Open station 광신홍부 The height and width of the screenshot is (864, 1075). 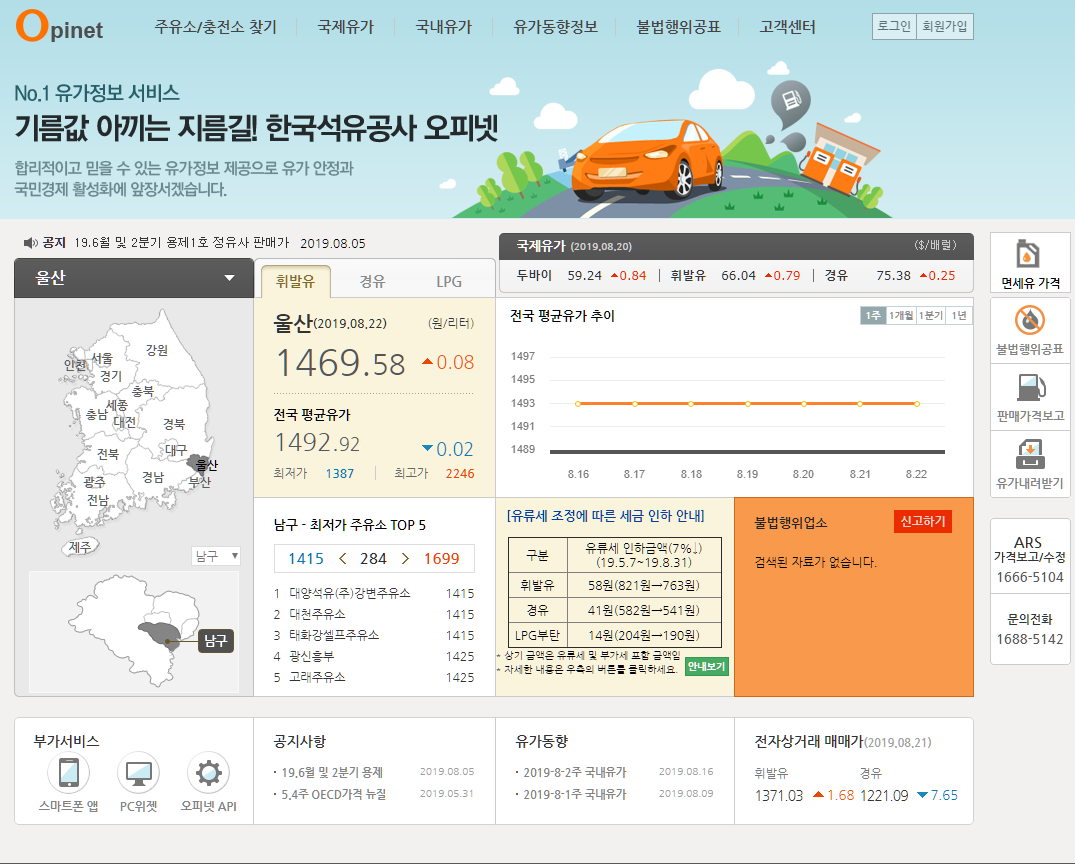[311, 656]
